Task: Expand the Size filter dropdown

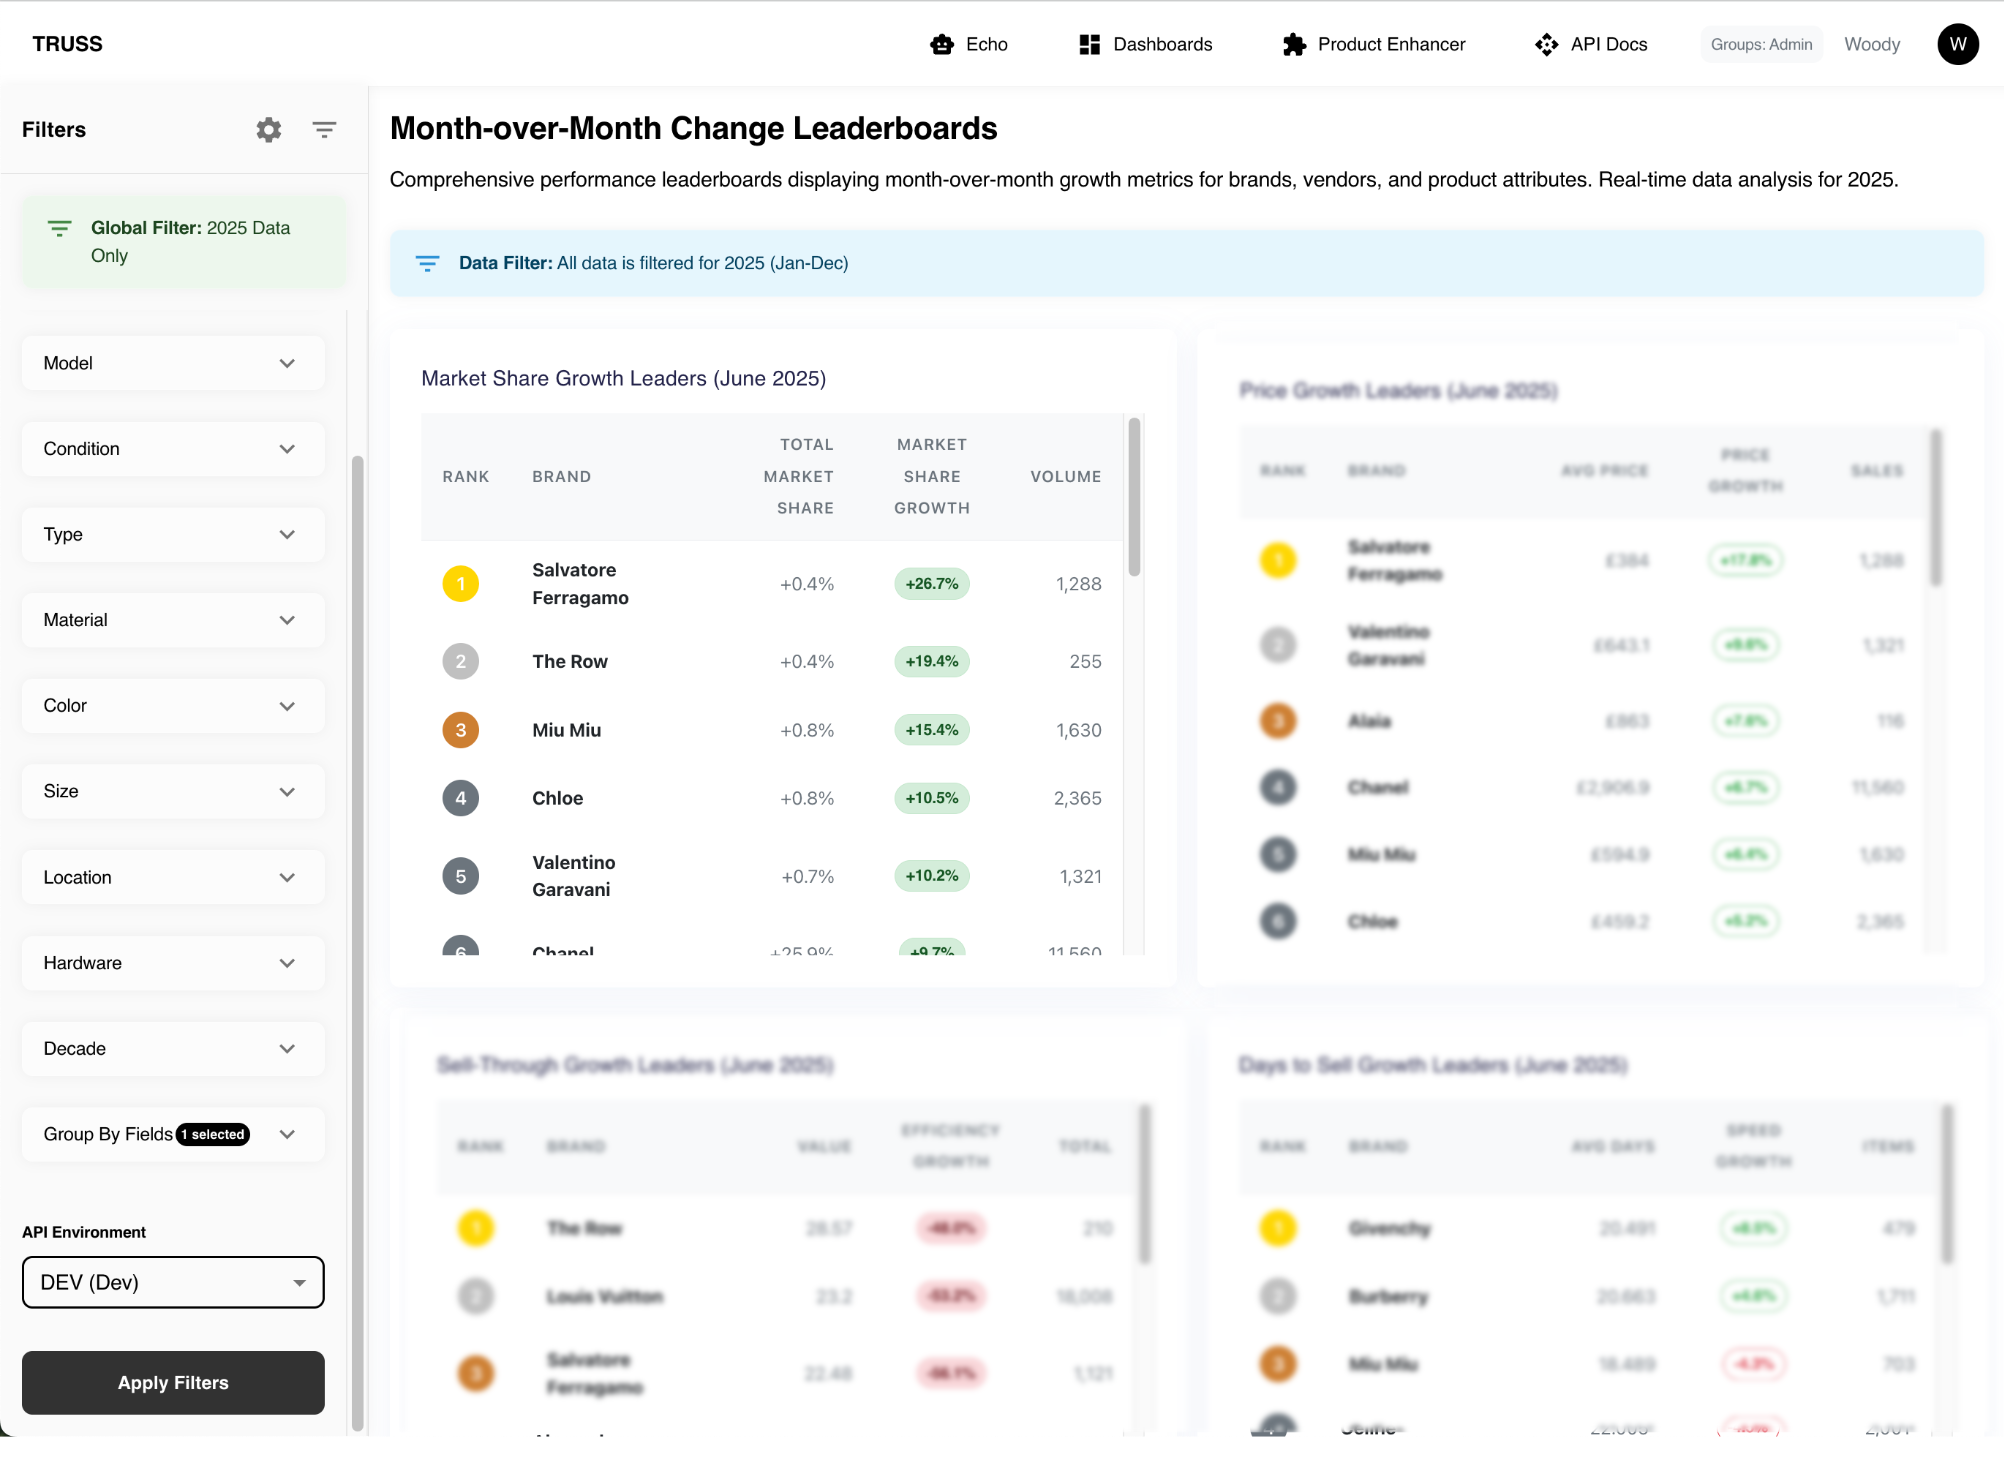Action: pos(173,791)
